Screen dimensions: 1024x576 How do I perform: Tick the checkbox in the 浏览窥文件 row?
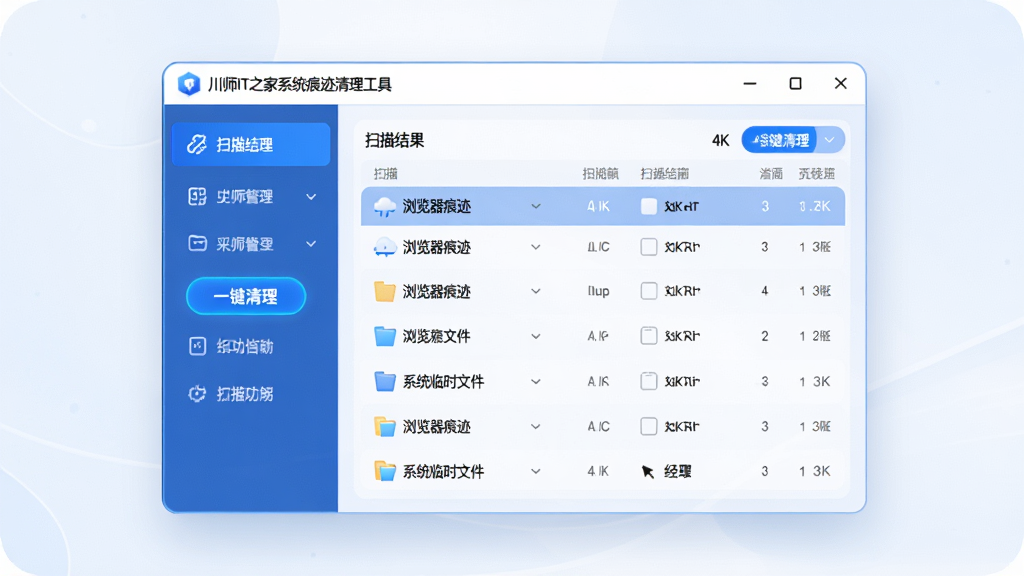[648, 336]
